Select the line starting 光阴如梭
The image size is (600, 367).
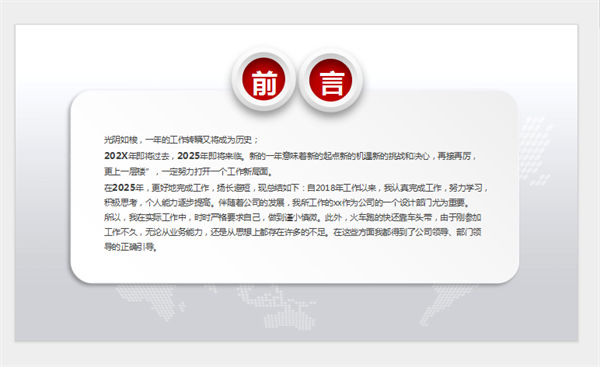tap(182, 140)
